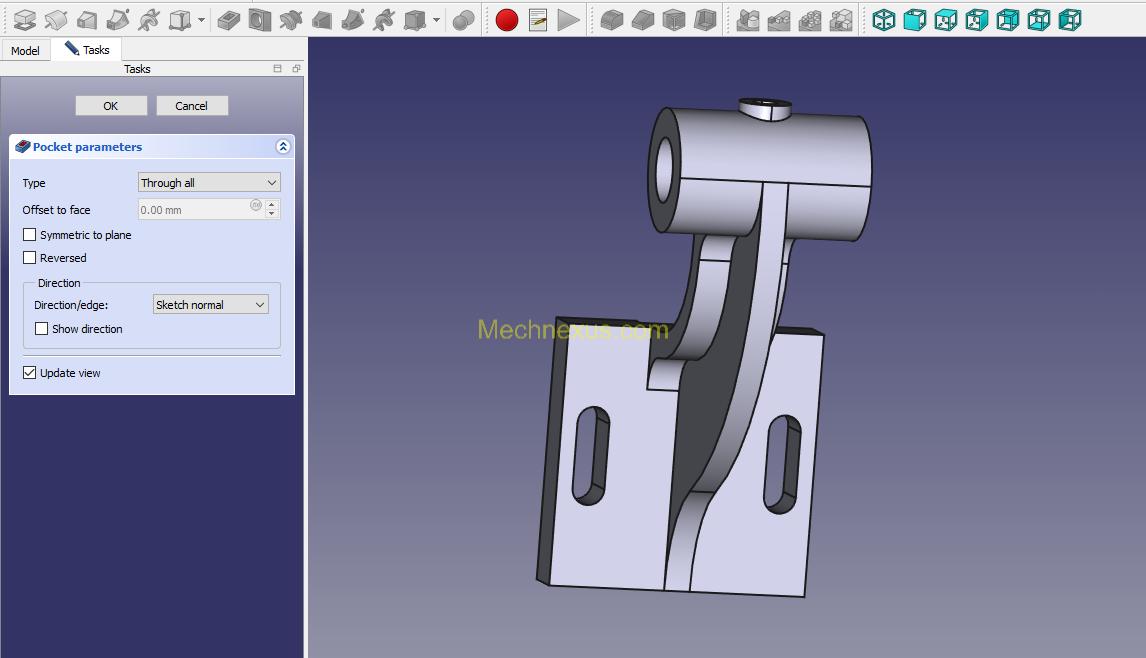Click the Pad extrude tool icon
1146x658 pixels.
point(25,20)
